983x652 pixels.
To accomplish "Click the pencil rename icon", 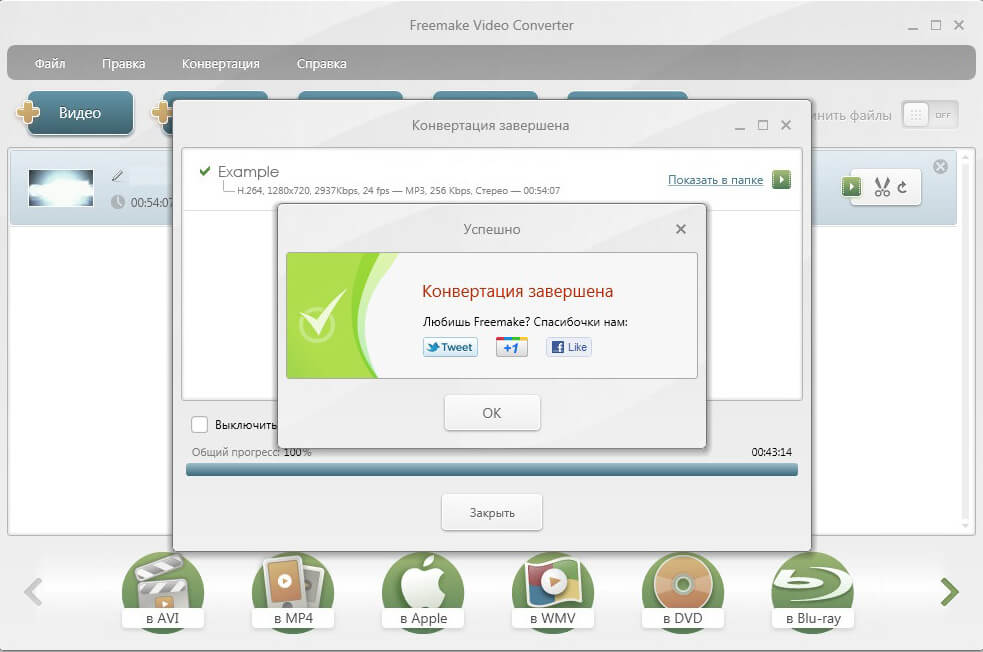I will (x=117, y=176).
